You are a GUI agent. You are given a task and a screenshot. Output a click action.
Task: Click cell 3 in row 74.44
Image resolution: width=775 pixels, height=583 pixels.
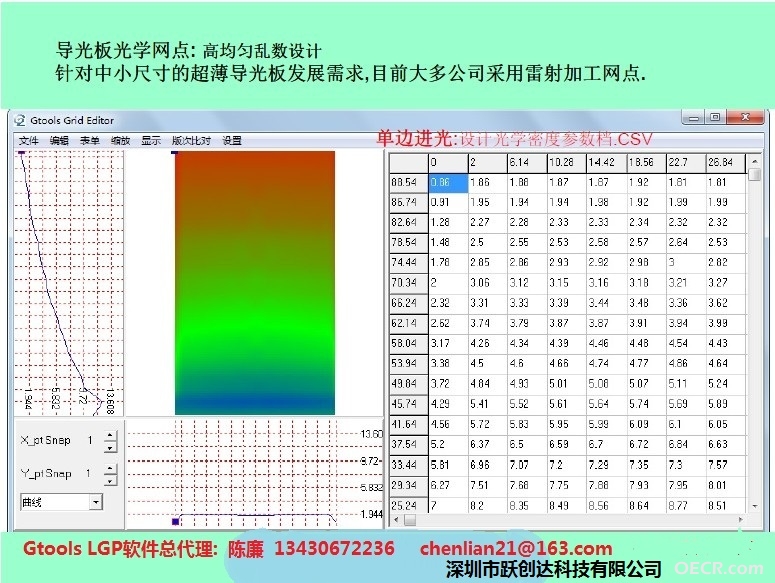[x=686, y=262]
